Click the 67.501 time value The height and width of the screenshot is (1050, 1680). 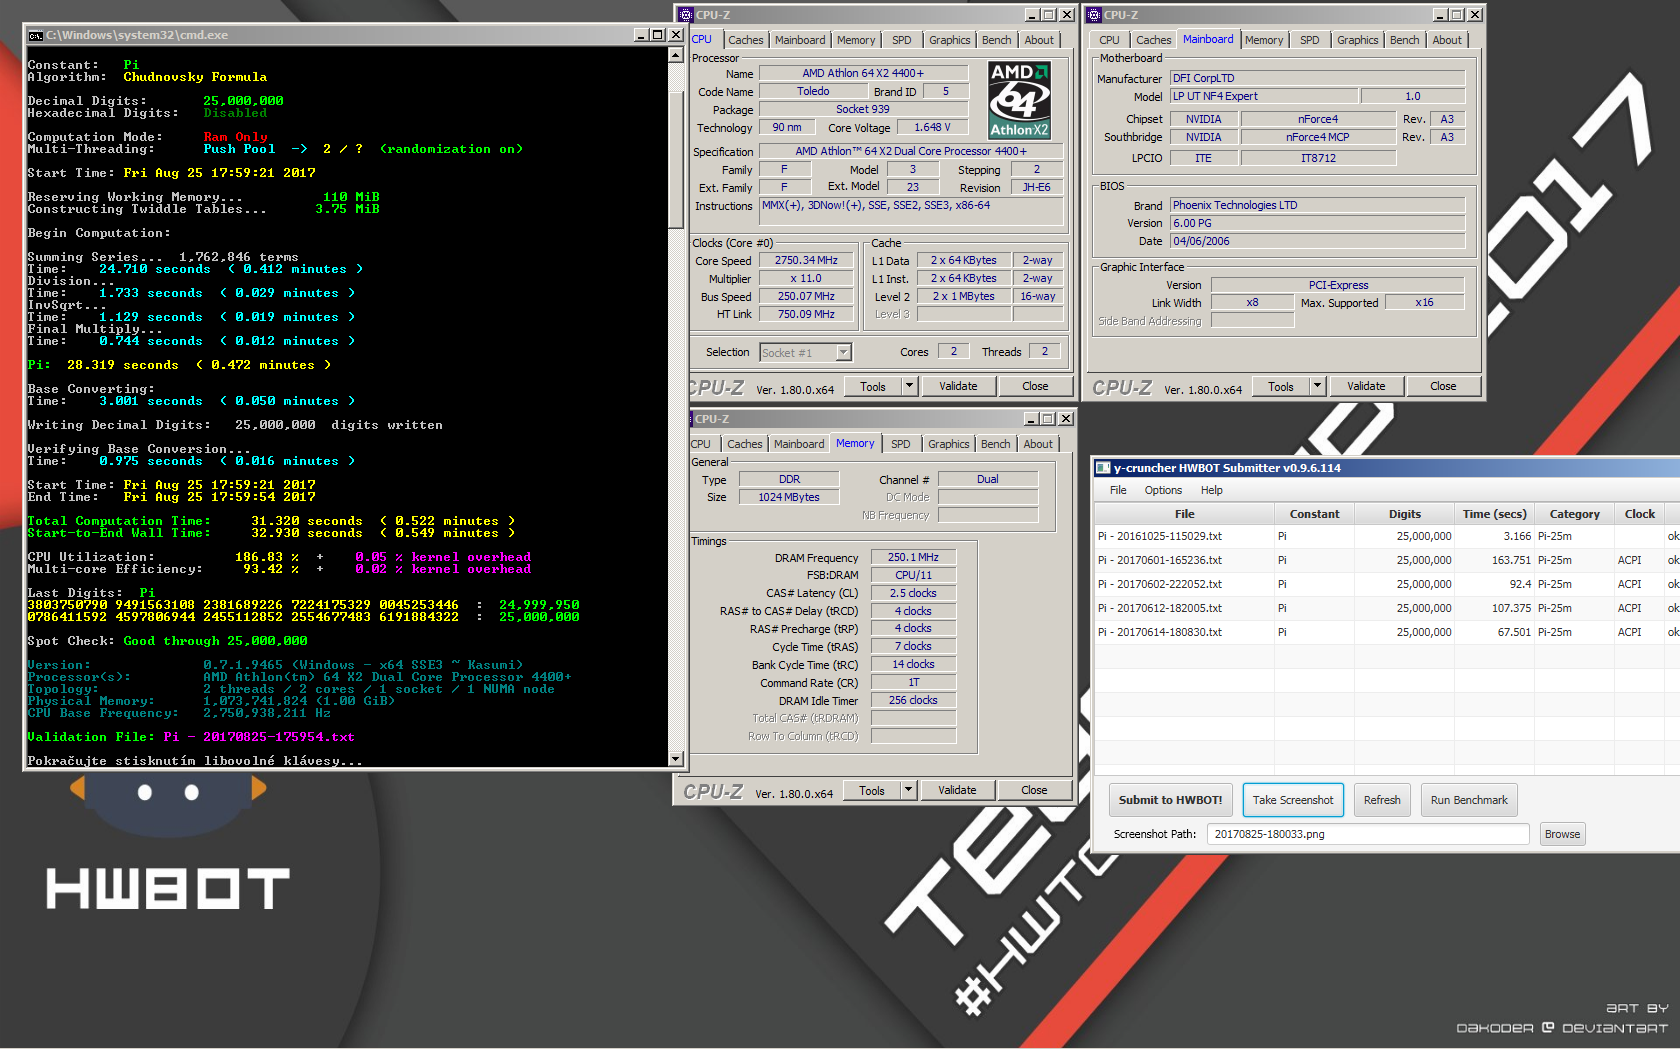1514,632
